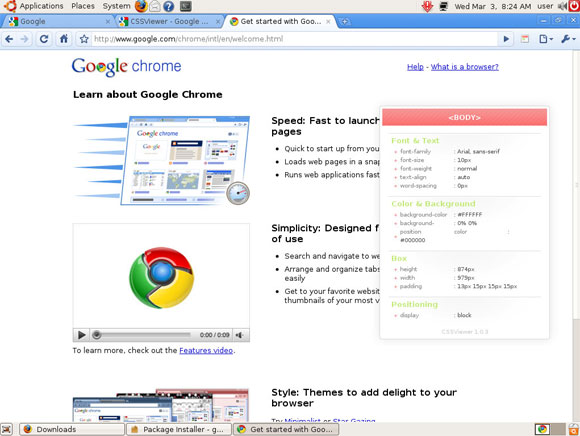Image resolution: width=580 pixels, height=436 pixels.
Task: Click the <BODY> header of CSSViewer panel
Action: (464, 118)
